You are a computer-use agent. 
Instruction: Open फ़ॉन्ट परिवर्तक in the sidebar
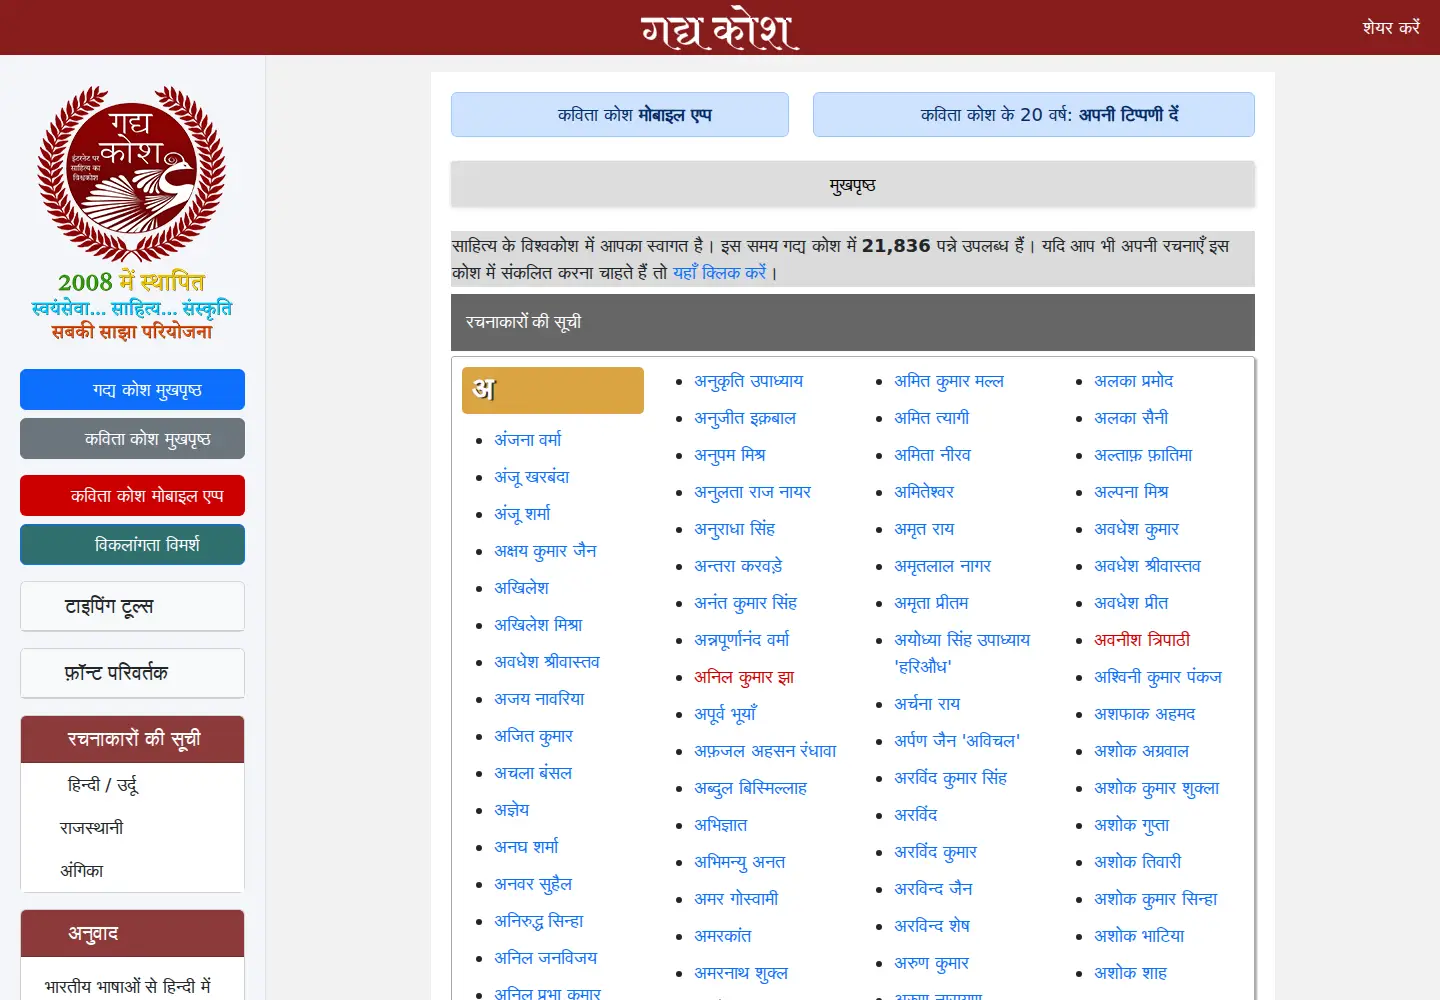pos(132,673)
